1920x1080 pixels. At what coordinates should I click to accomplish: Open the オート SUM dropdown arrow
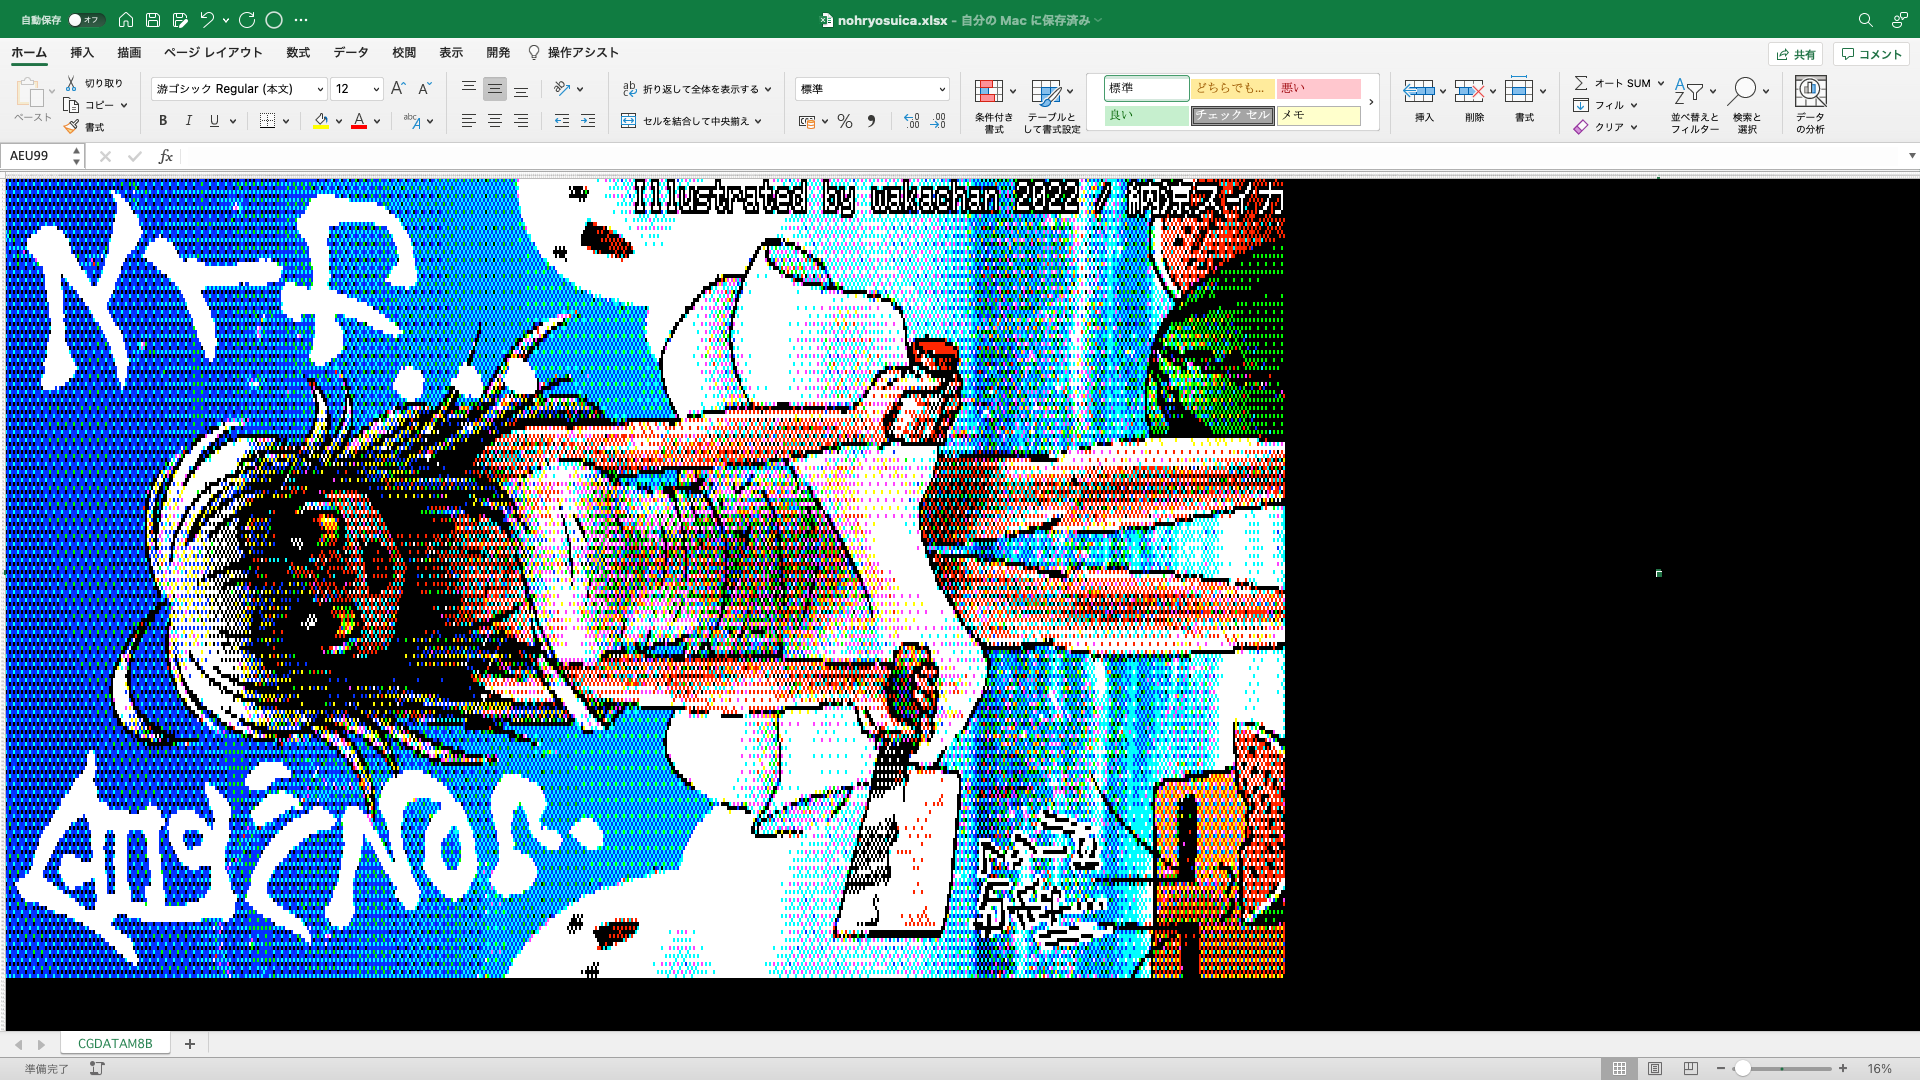(x=1661, y=83)
